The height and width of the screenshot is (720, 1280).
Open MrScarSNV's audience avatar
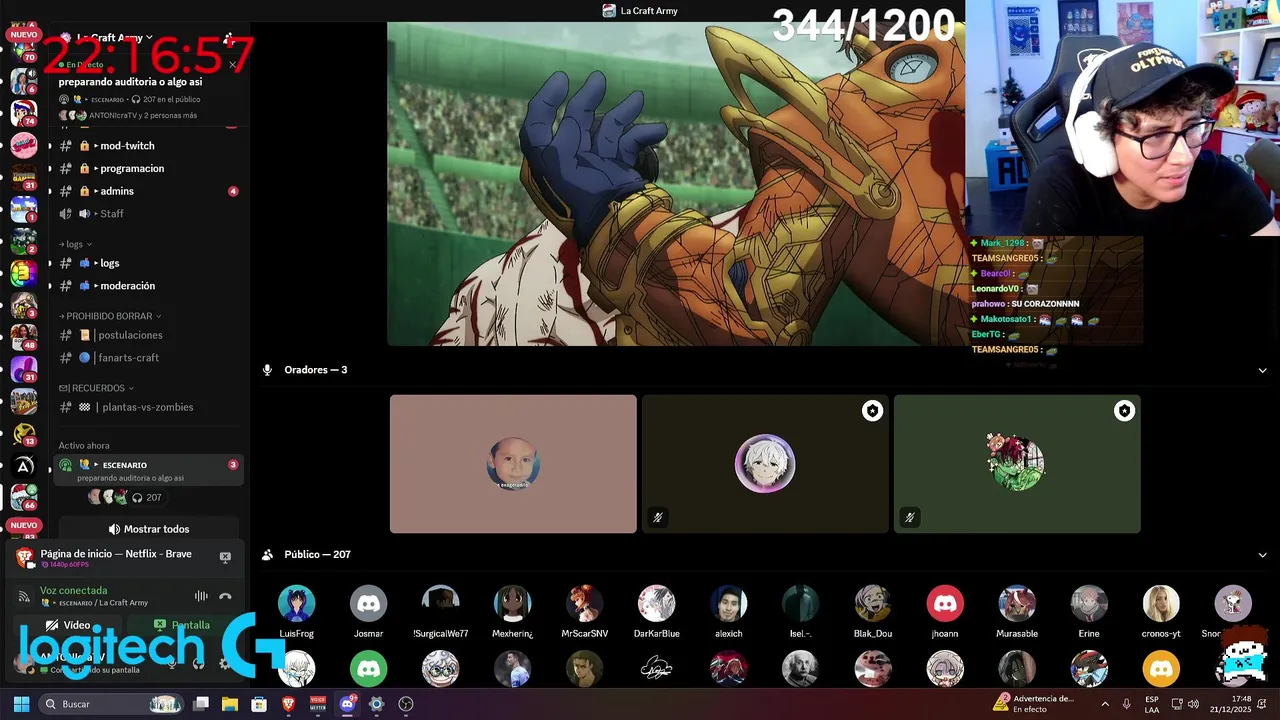[x=584, y=604]
